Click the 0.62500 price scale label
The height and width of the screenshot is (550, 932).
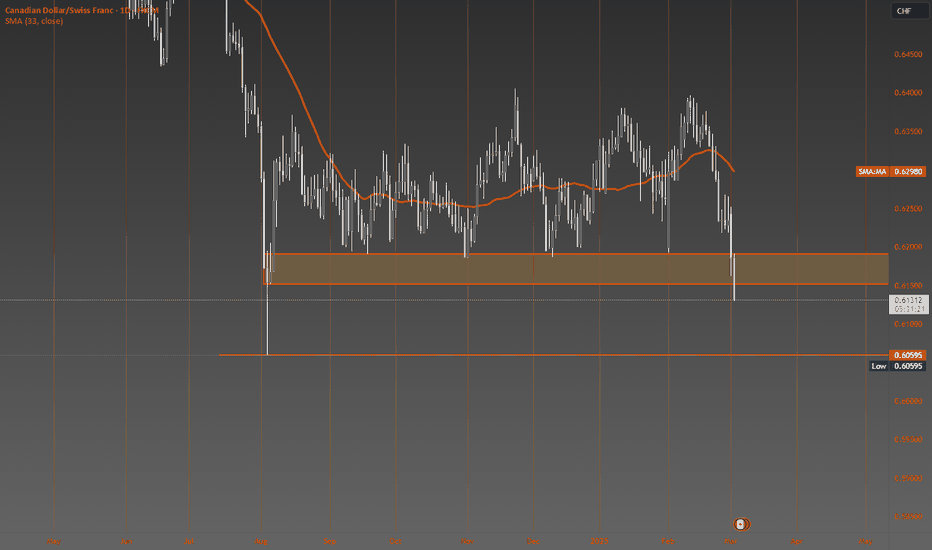[908, 209]
